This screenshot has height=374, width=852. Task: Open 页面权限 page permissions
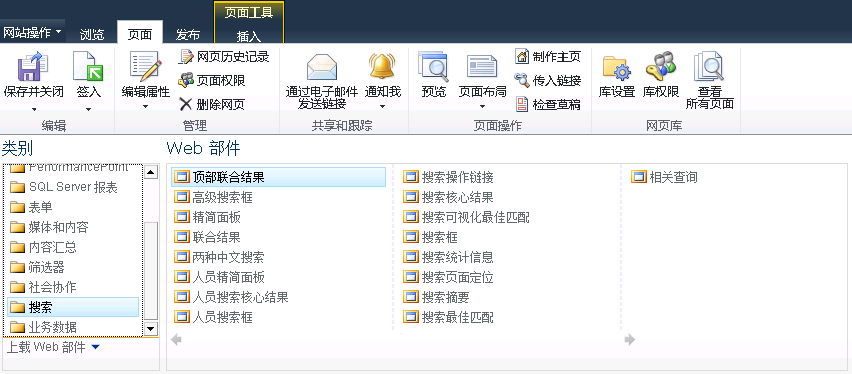pyautogui.click(x=212, y=80)
